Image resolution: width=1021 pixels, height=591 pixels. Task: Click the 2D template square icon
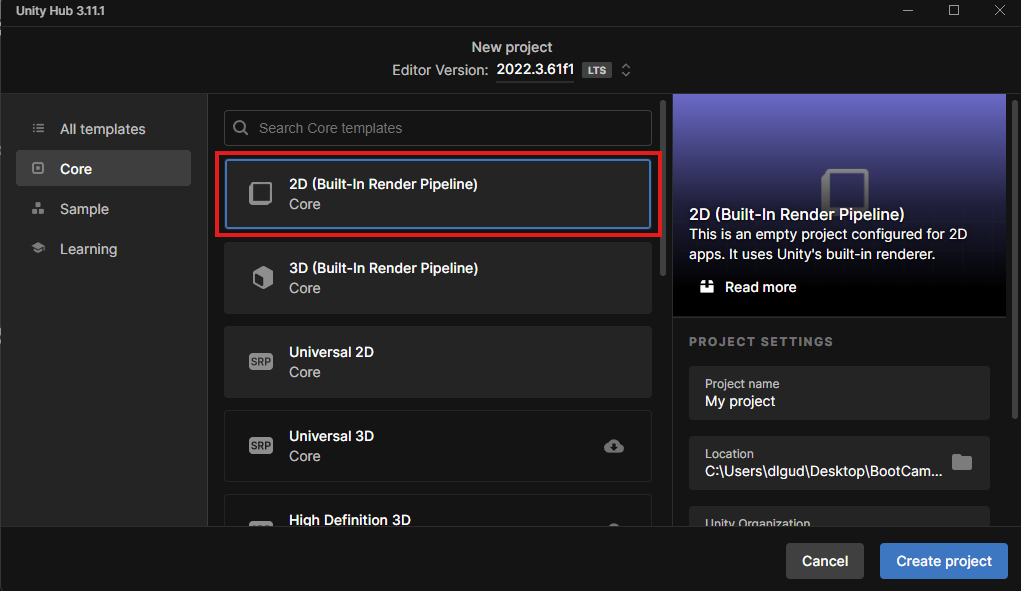click(261, 193)
